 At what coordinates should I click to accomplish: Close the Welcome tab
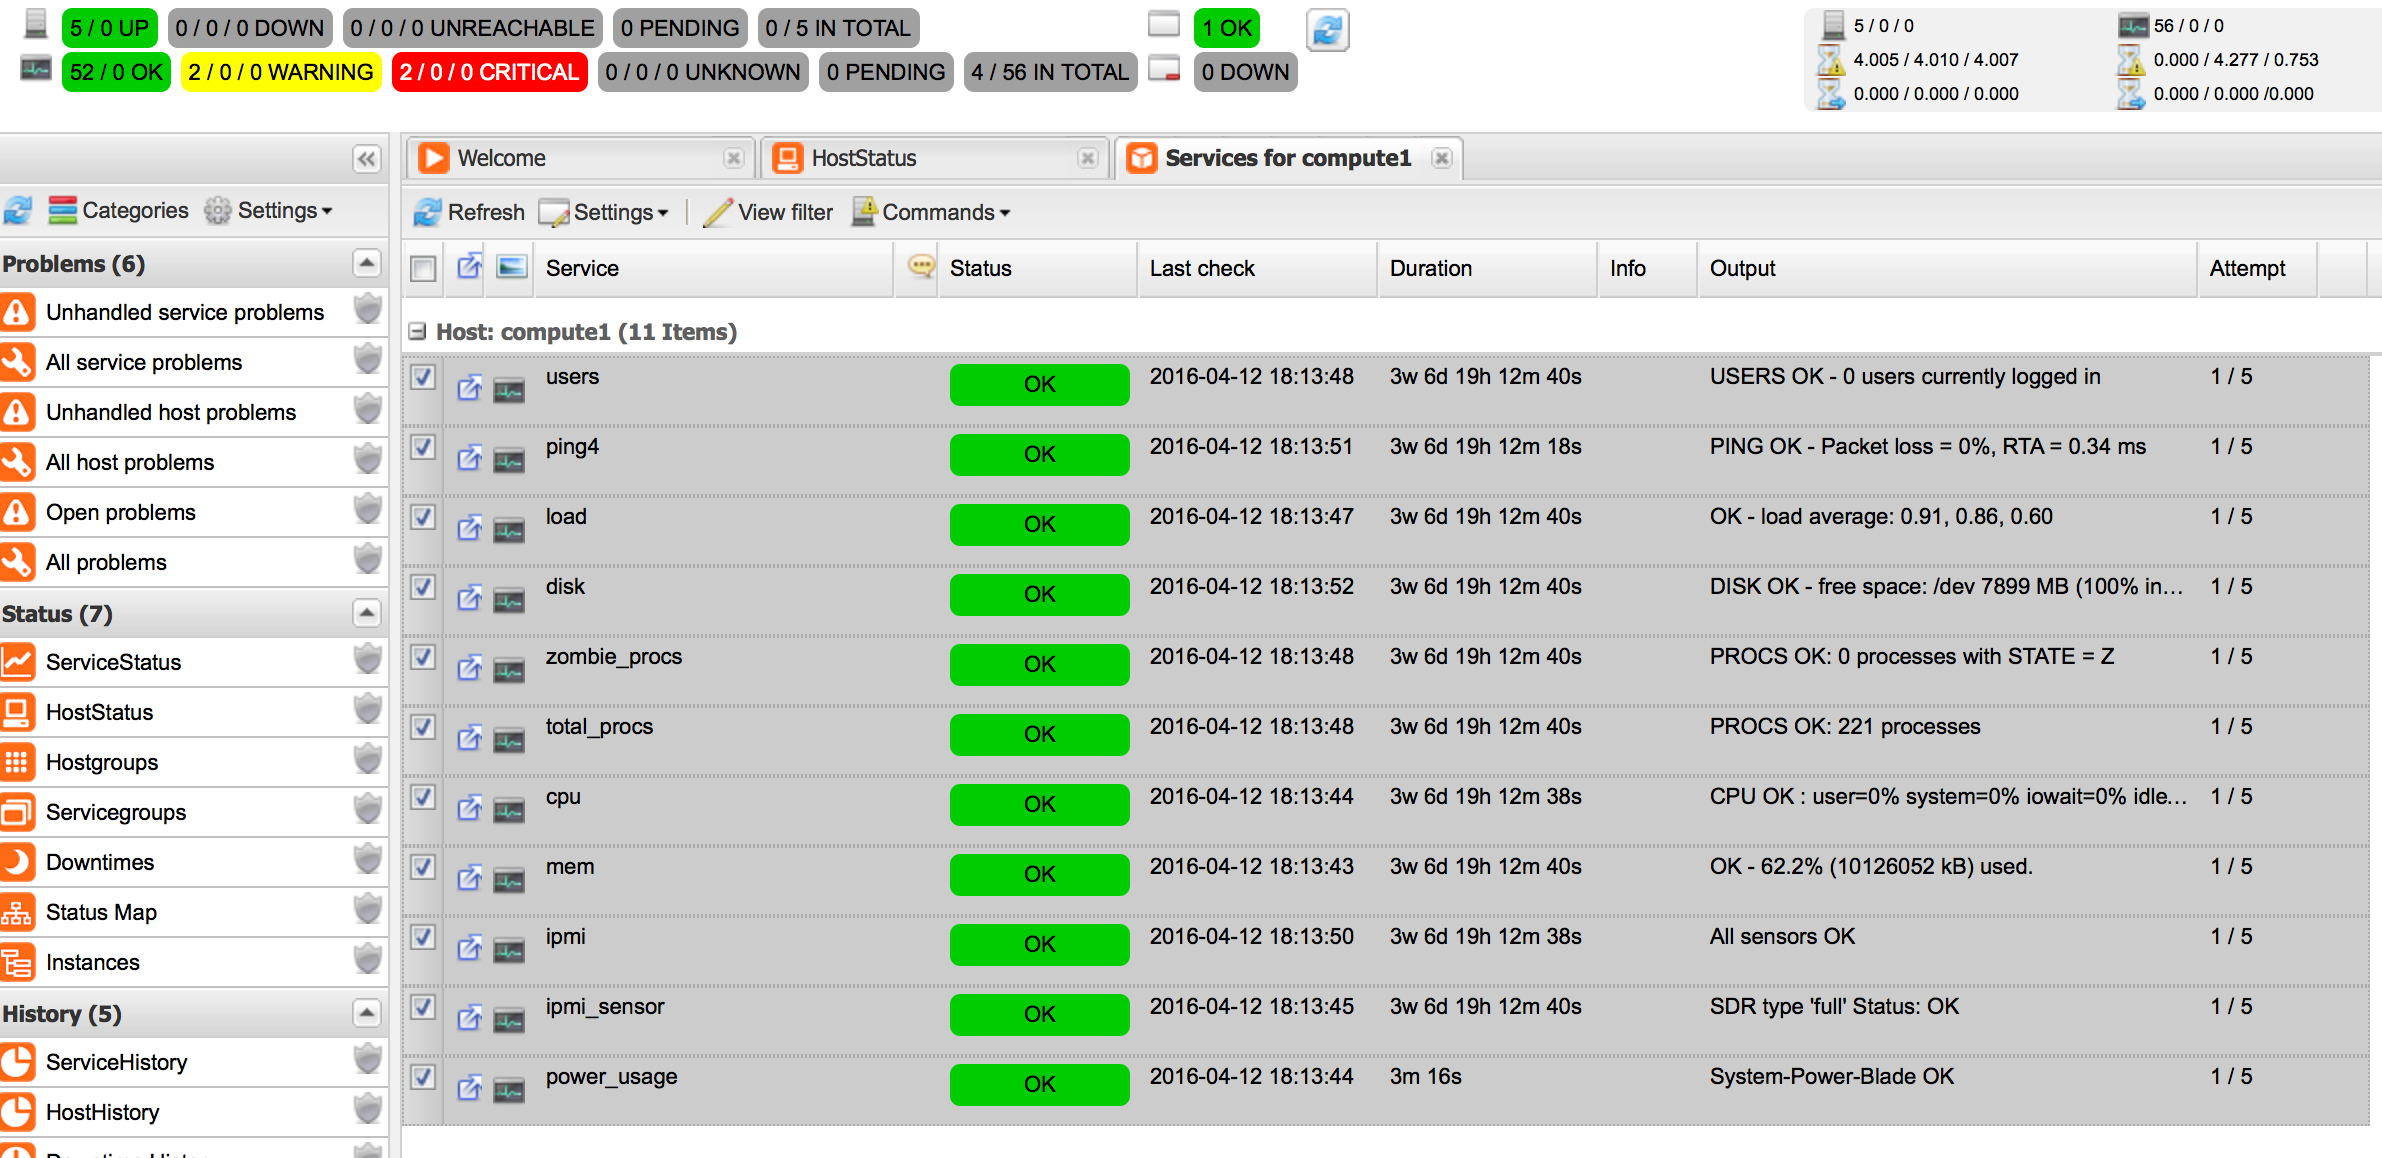click(734, 158)
